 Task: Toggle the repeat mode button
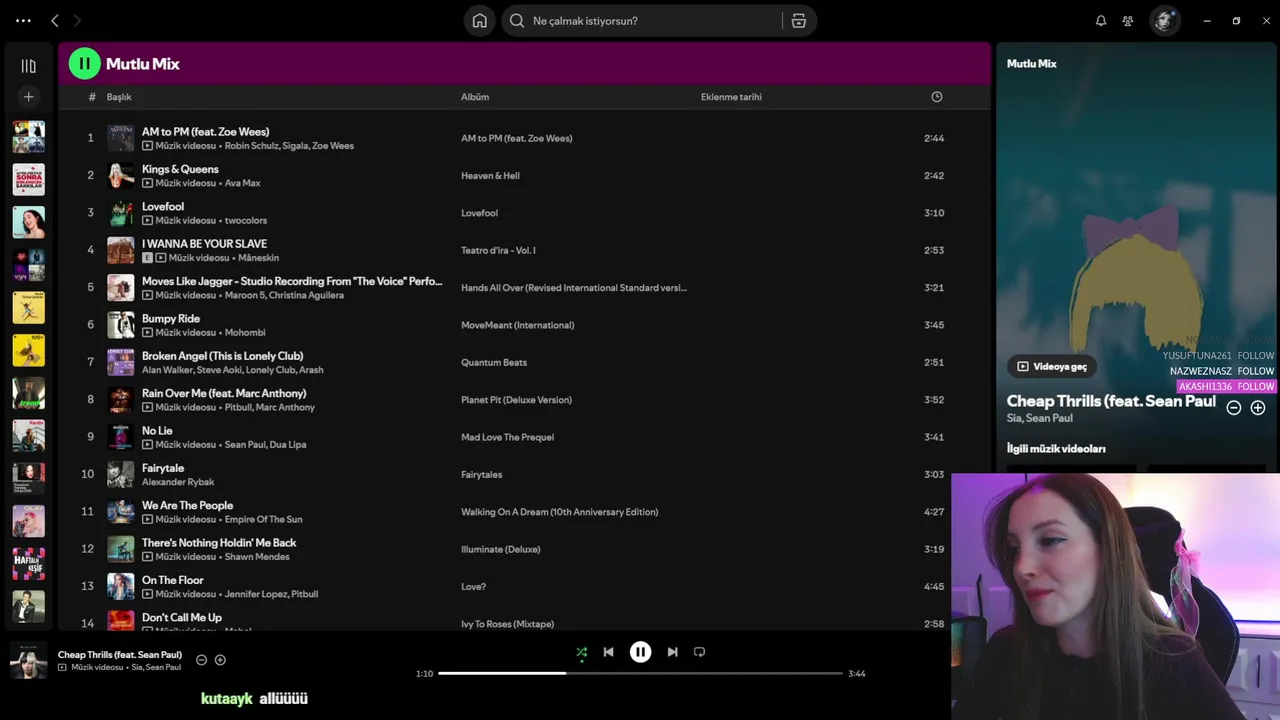699,652
